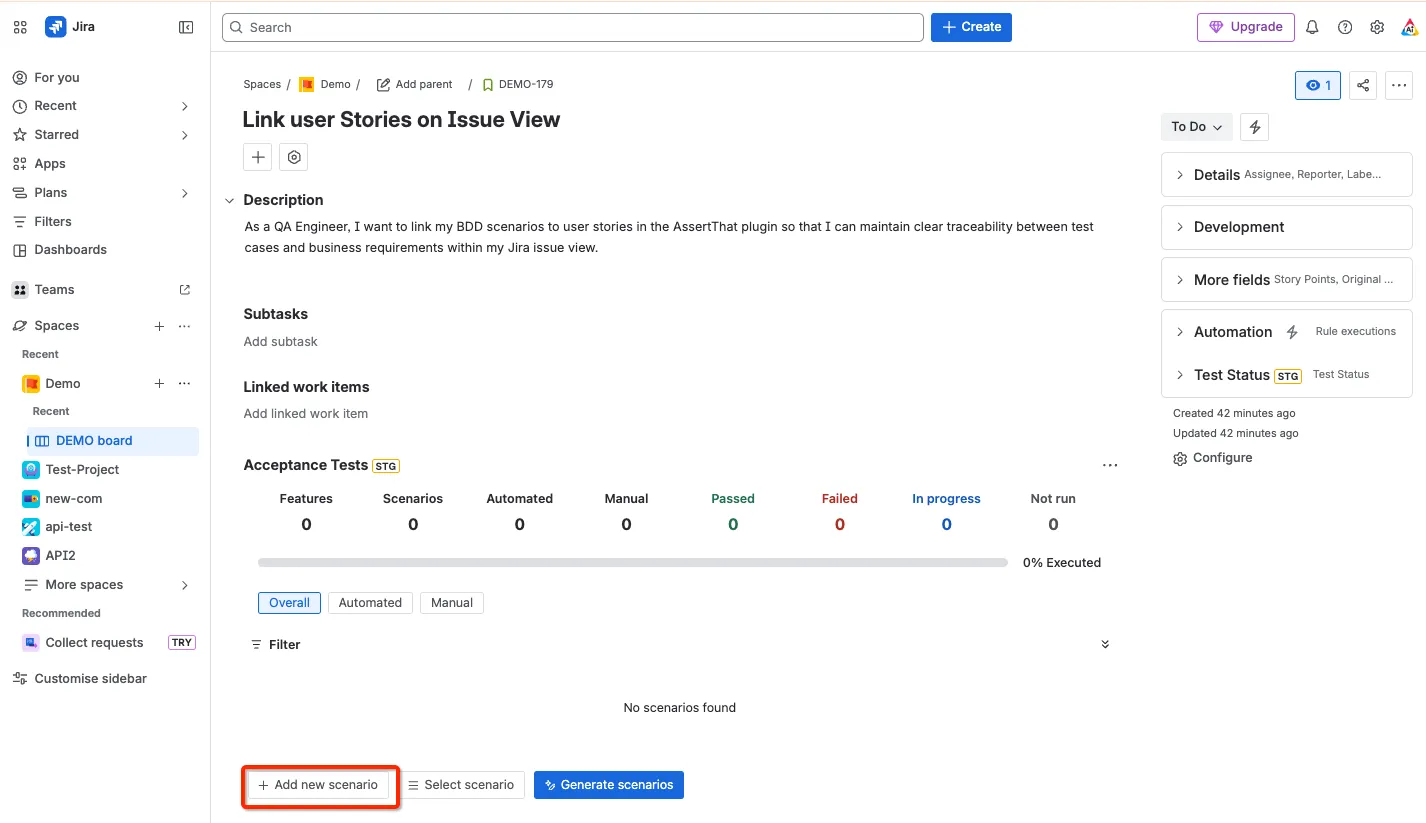
Task: Click the Select scenario button
Action: (461, 785)
